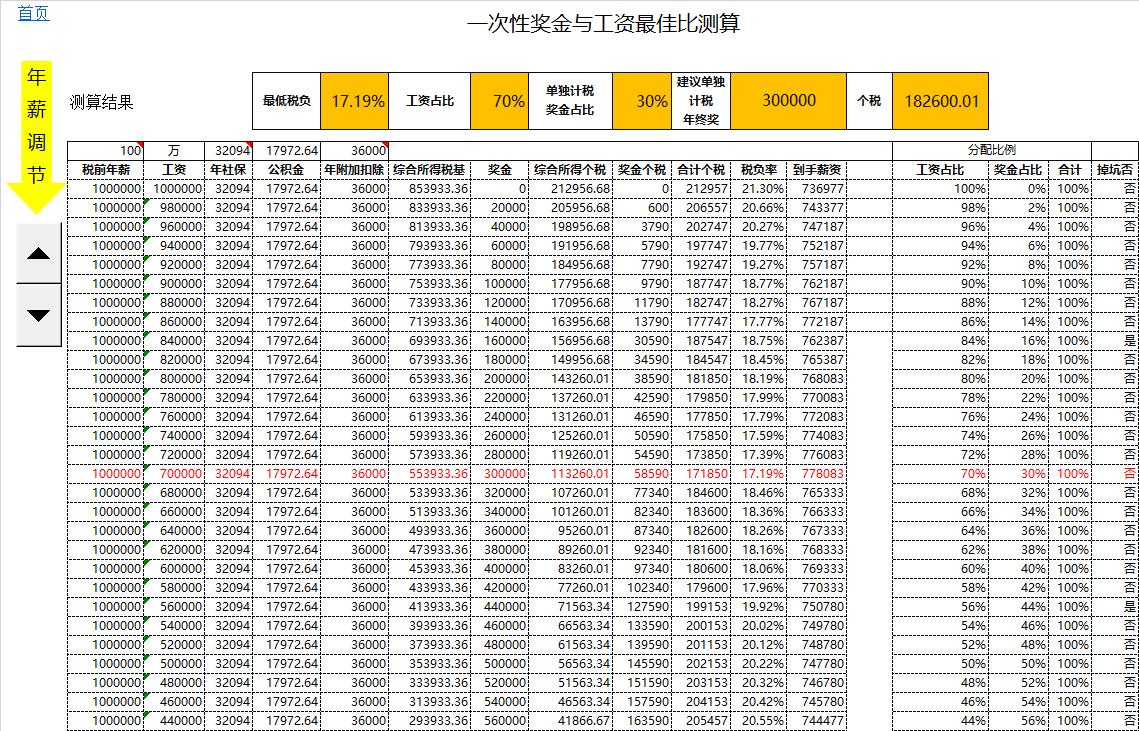
Task: Select the orange 30% bonus ratio cell
Action: click(x=642, y=101)
